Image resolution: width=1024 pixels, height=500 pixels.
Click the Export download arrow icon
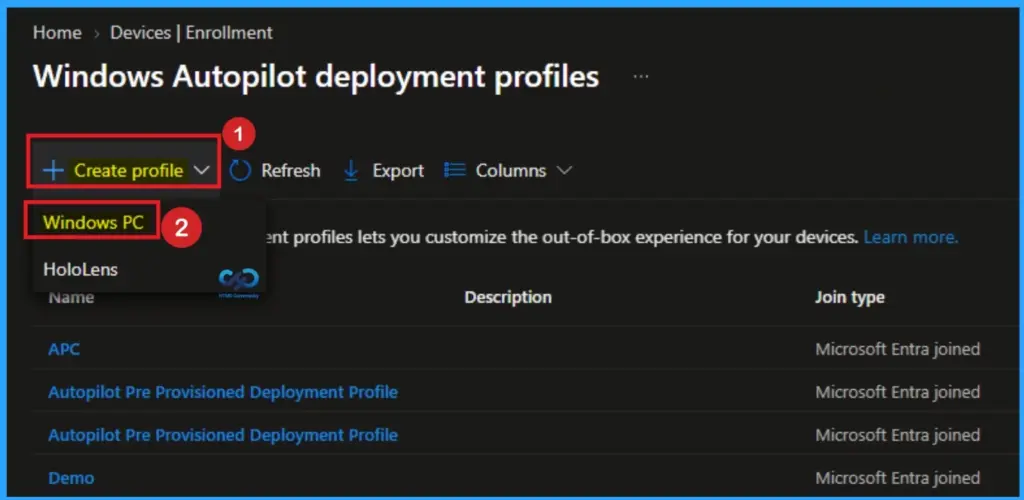(351, 171)
